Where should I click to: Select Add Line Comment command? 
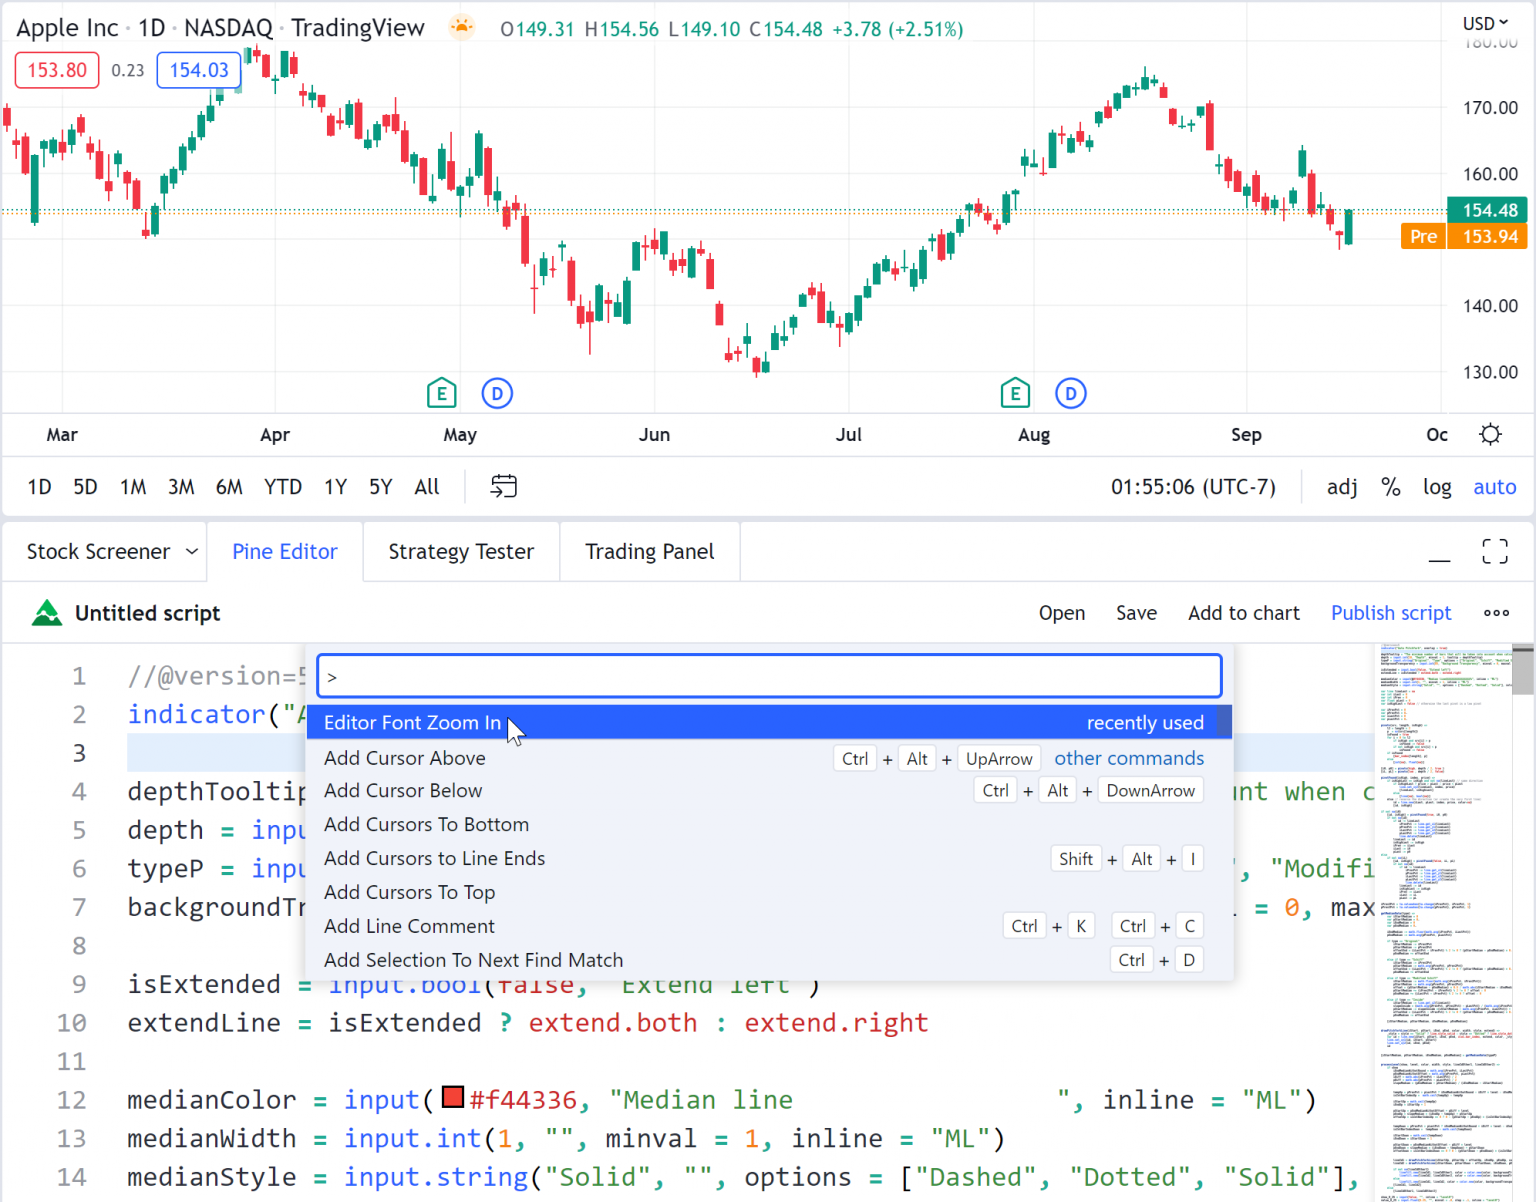409,926
